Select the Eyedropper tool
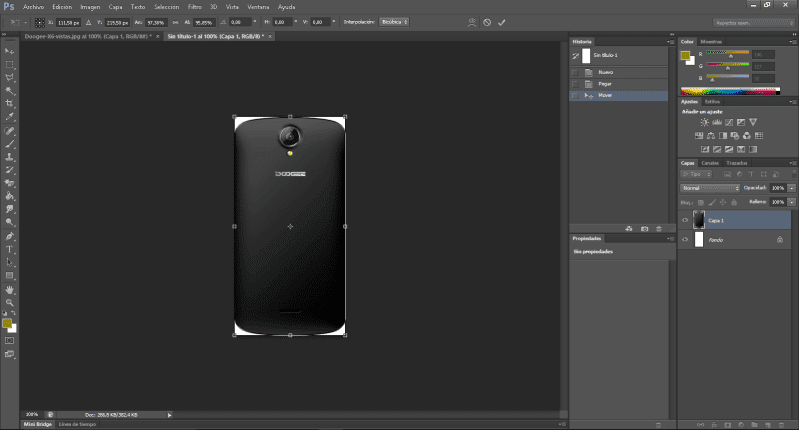The height and width of the screenshot is (430, 799). click(x=9, y=117)
